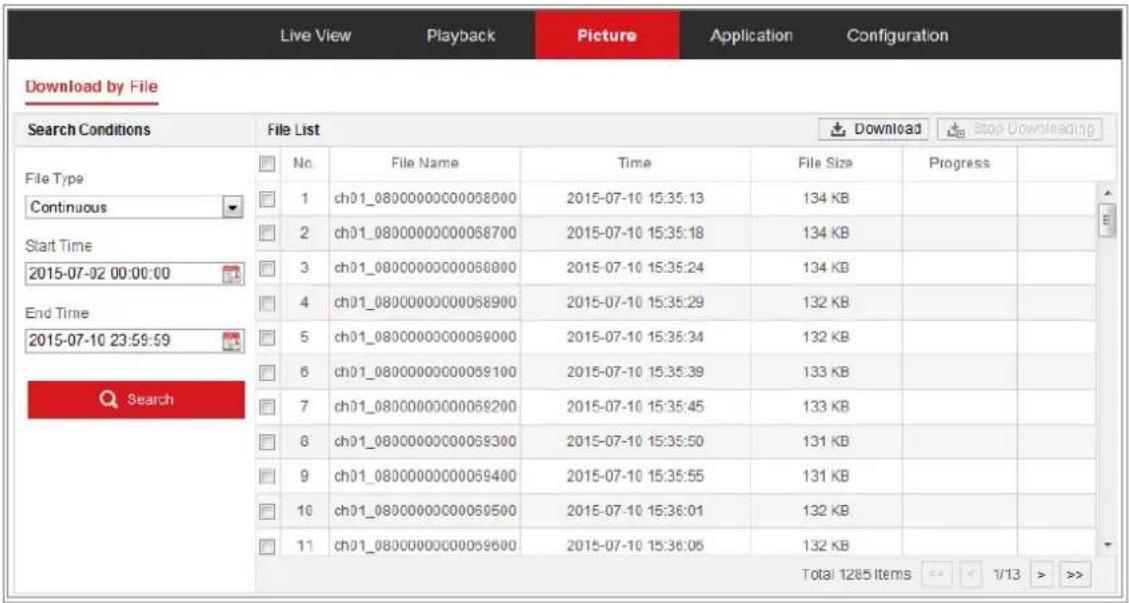Select the Download by File sub-tab
The image size is (1129, 603).
(91, 87)
